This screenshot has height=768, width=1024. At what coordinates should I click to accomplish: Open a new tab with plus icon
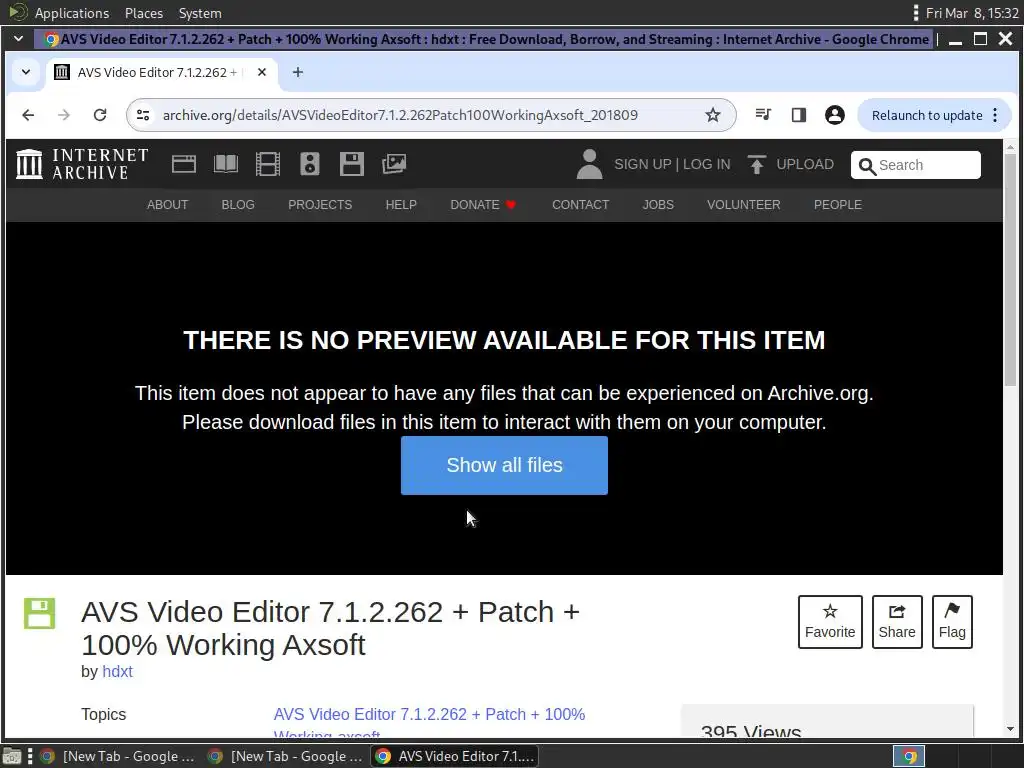(x=298, y=72)
